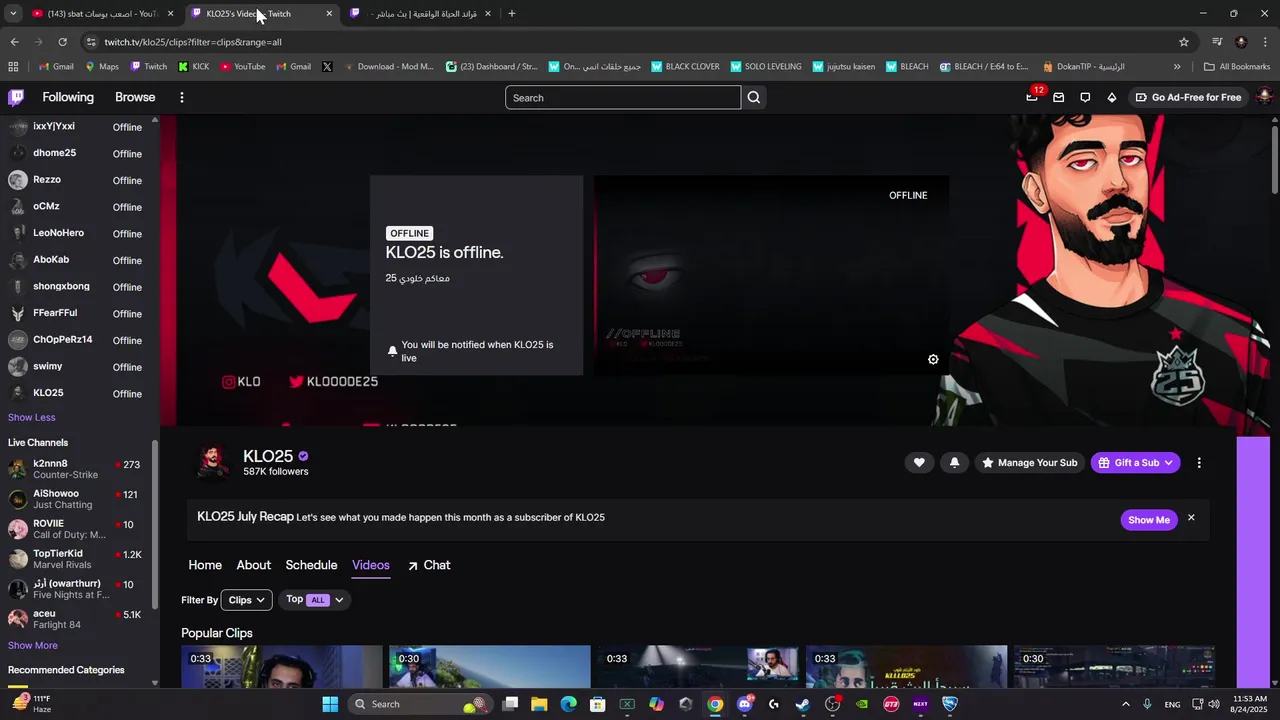Open the SOLO LEVELING bookmark

tap(766, 67)
